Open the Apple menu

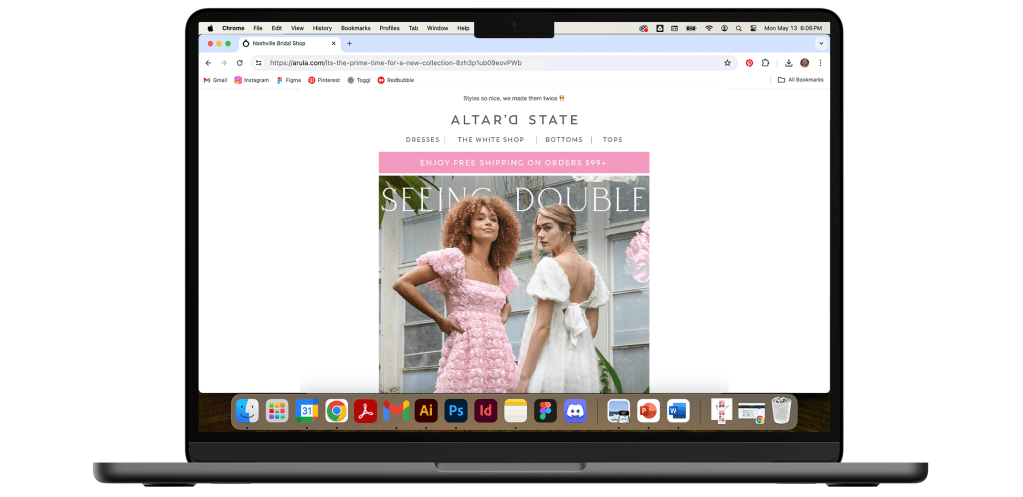pyautogui.click(x=210, y=28)
